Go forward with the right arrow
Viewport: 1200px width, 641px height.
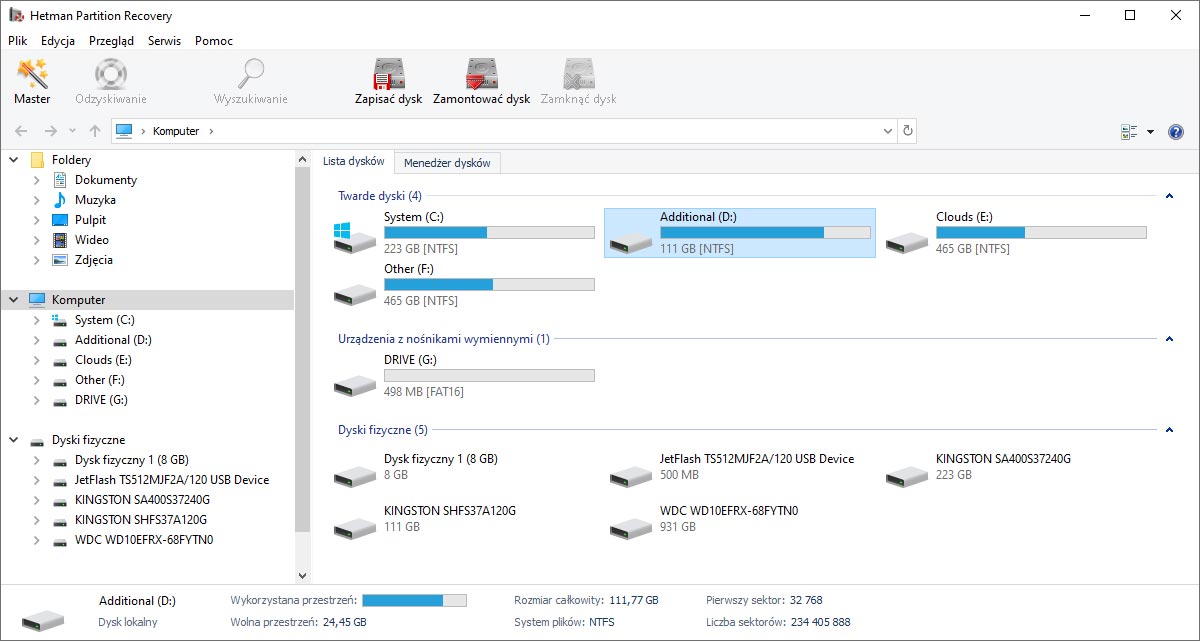50,131
